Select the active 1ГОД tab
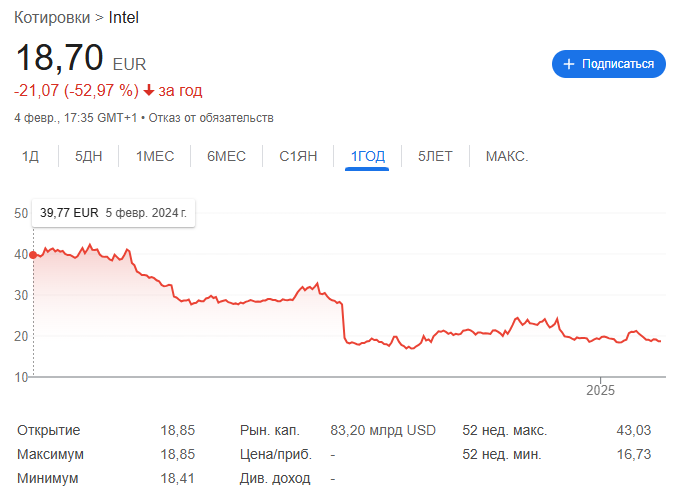Viewport: 681px width, 500px height. (x=367, y=156)
